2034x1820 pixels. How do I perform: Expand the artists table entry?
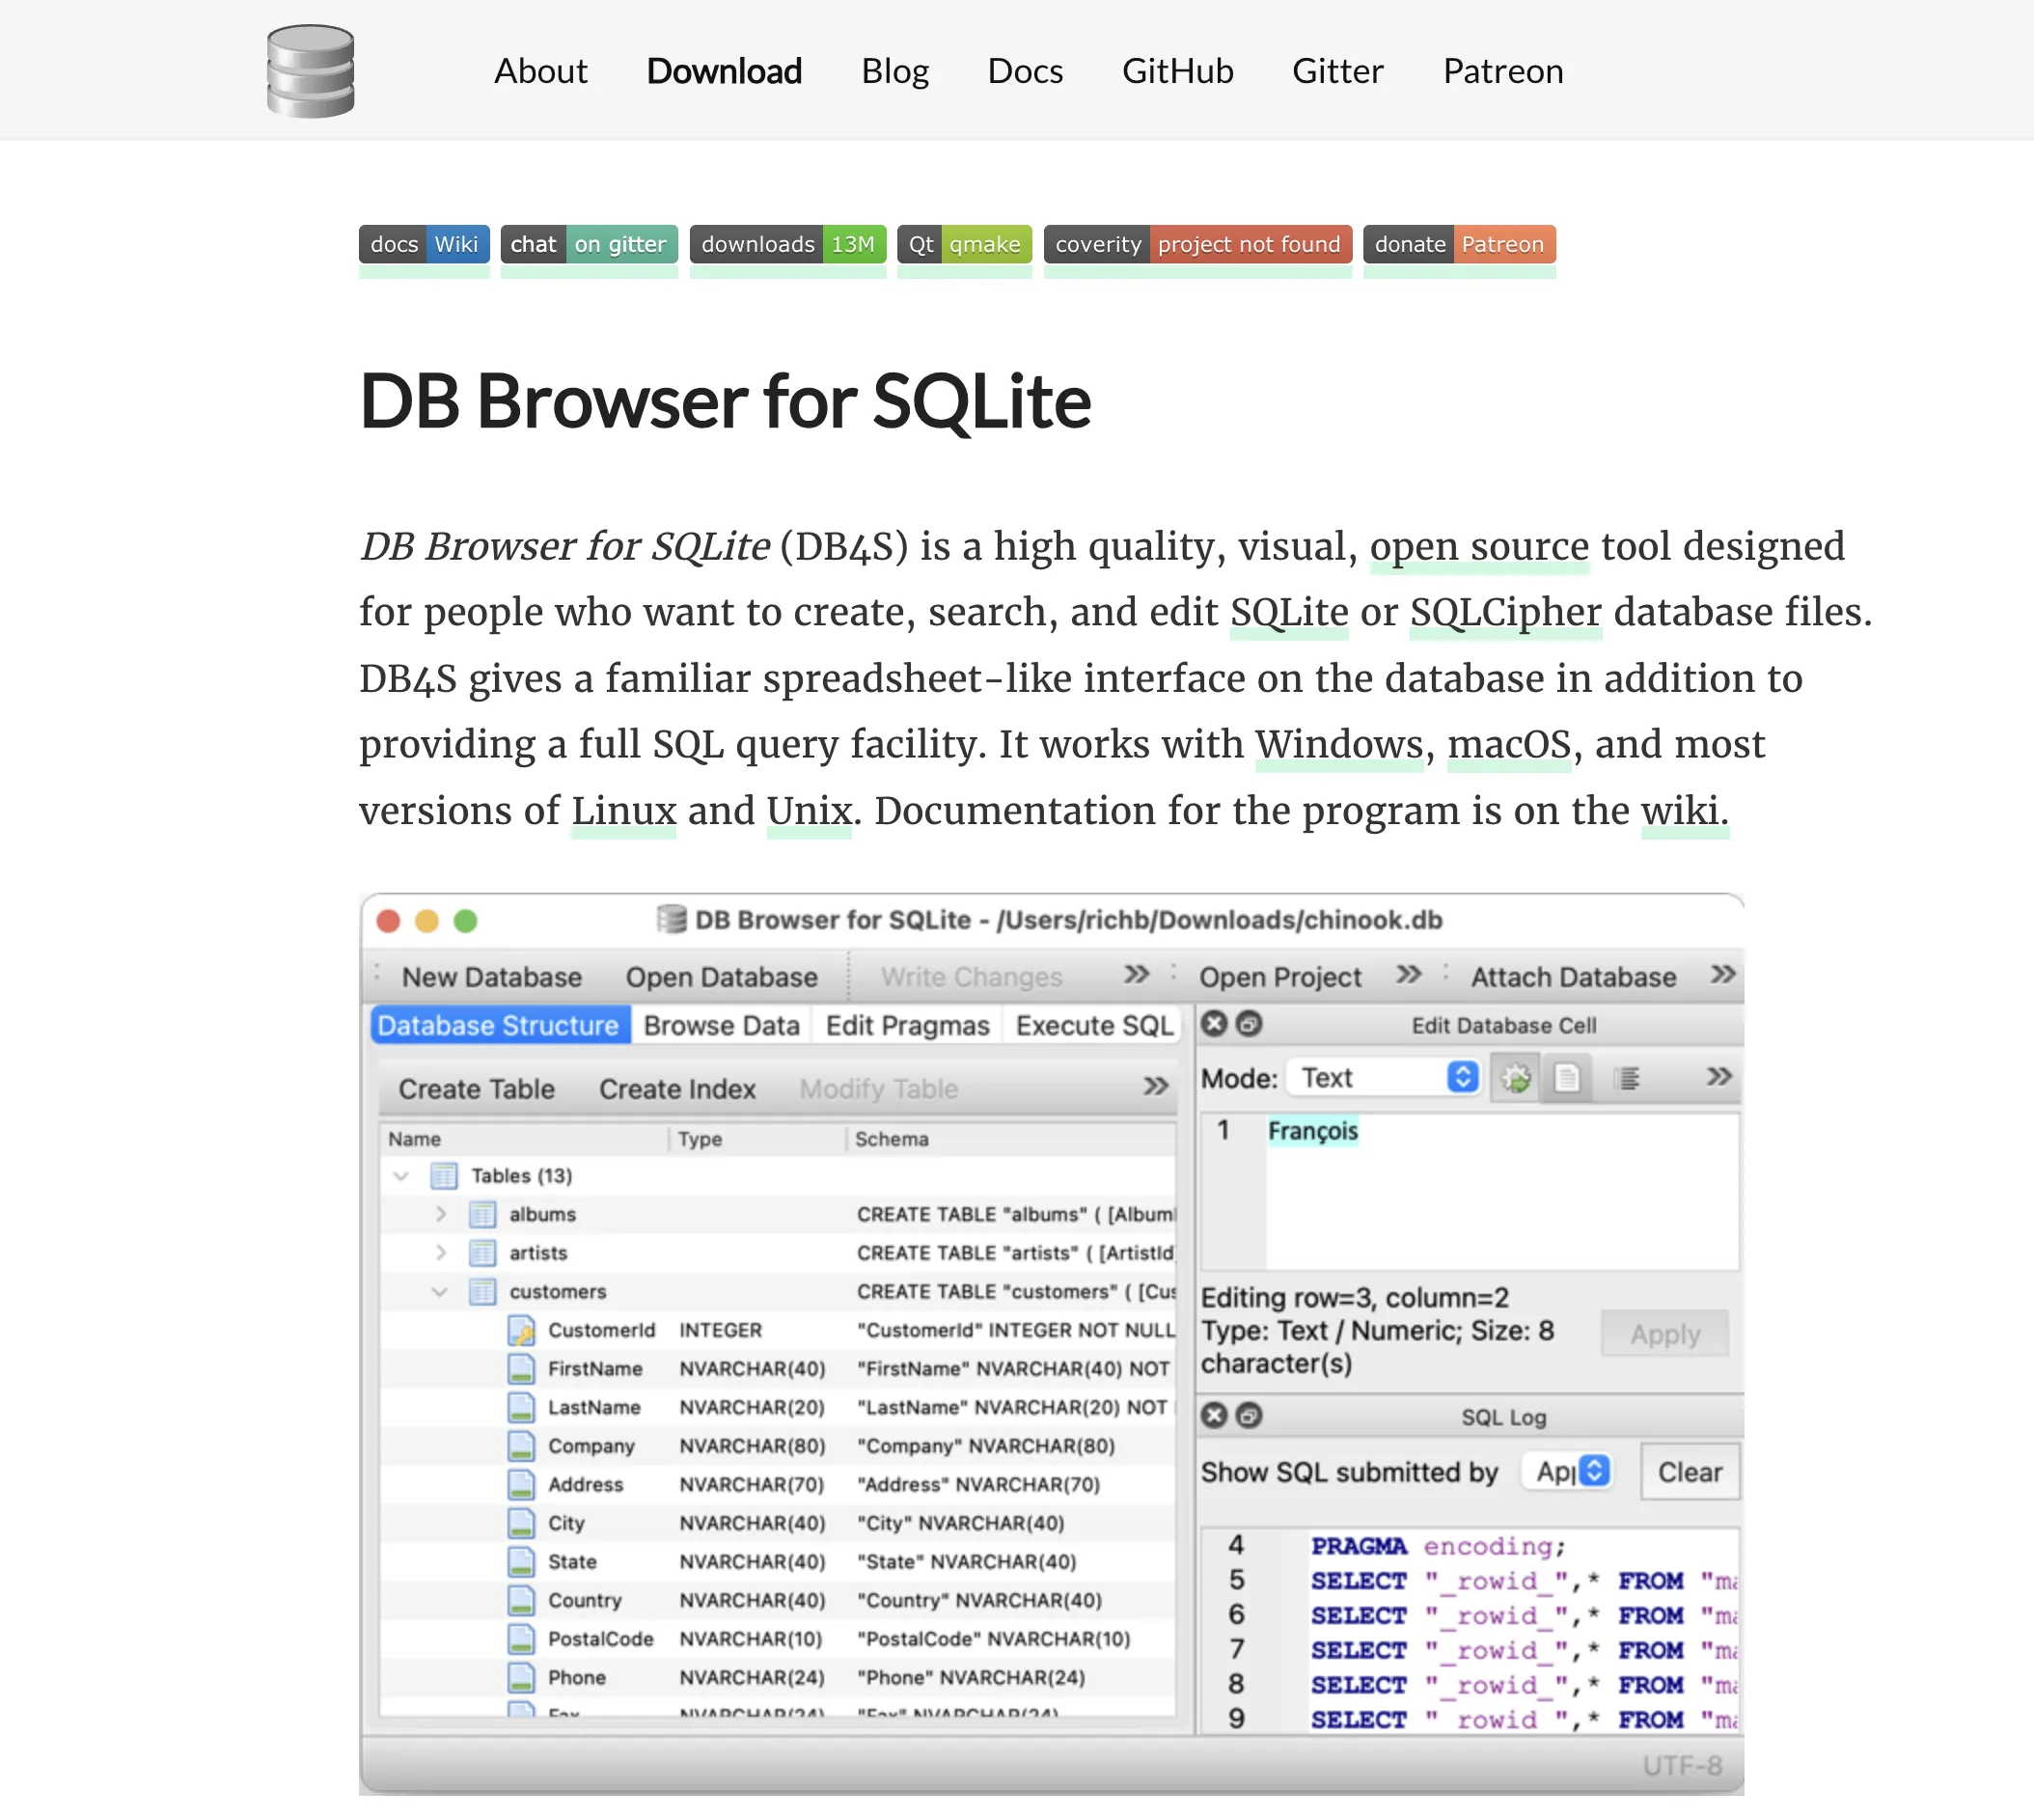coord(440,1252)
